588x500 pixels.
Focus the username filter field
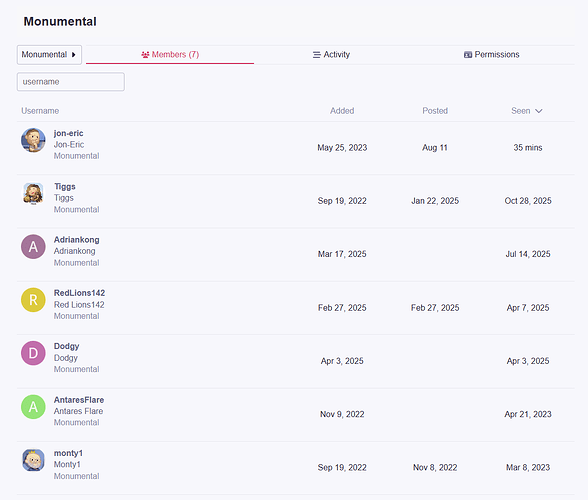(x=70, y=82)
